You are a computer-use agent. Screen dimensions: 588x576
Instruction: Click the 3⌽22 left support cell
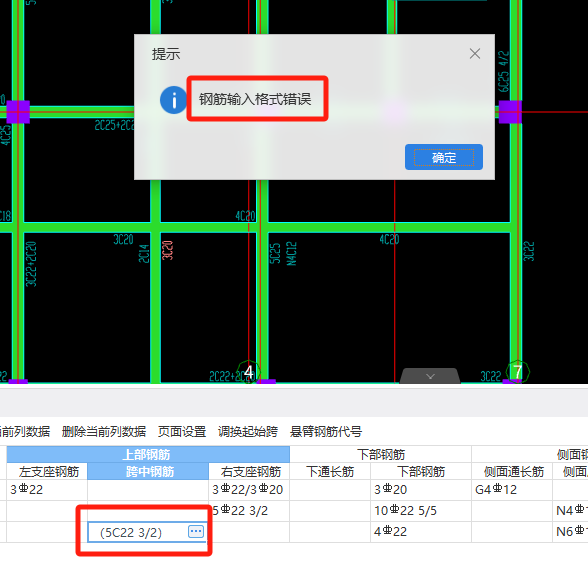click(47, 490)
